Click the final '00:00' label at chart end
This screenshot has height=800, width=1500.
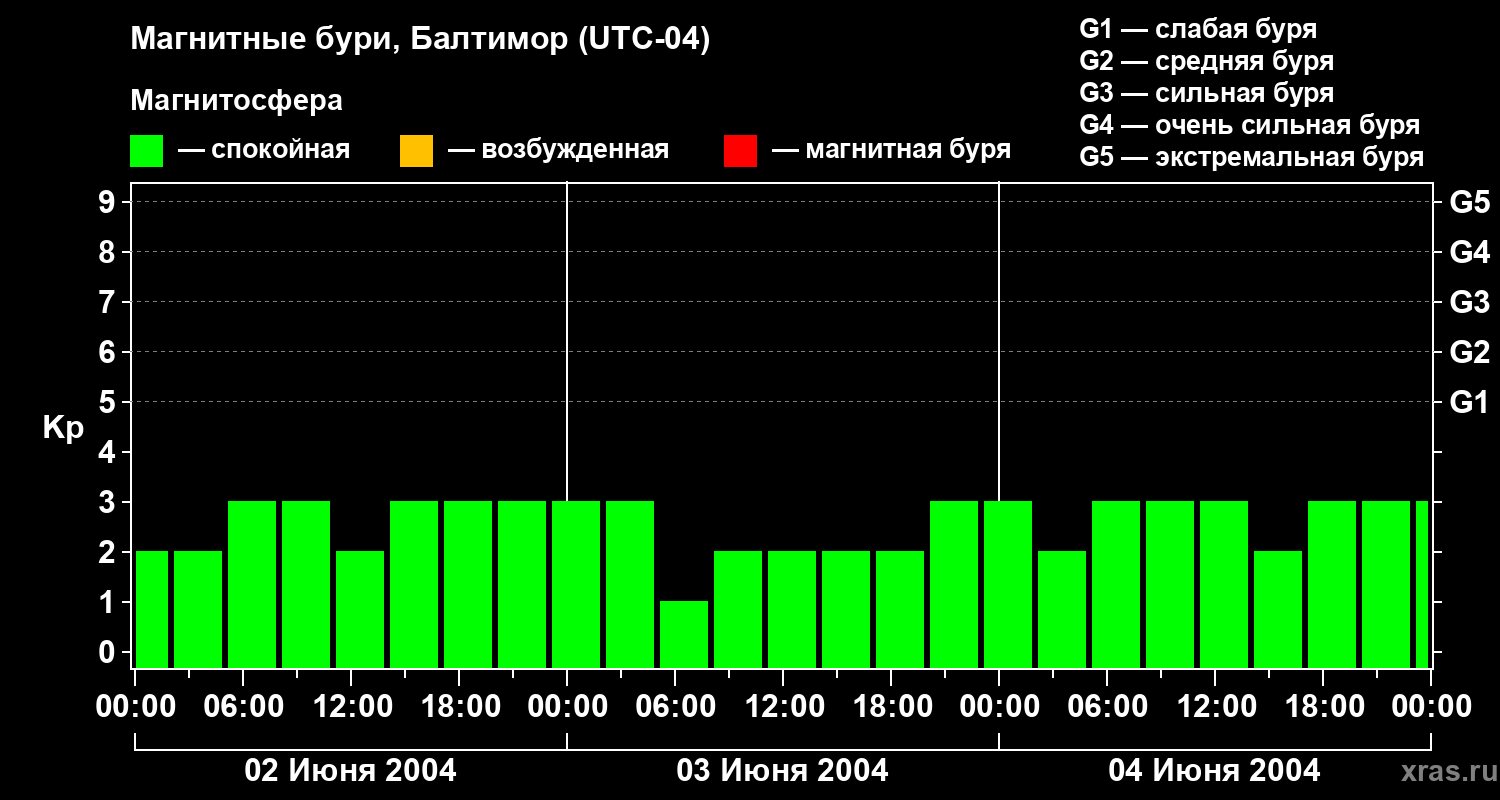[1431, 707]
